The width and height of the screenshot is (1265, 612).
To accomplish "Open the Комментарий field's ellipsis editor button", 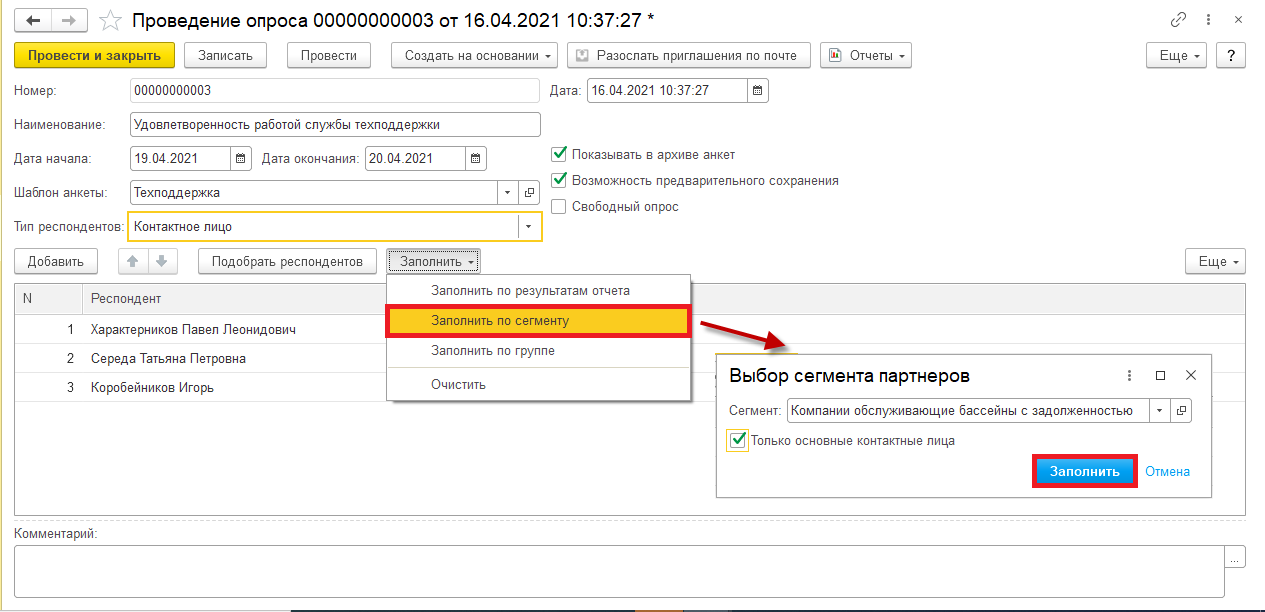I will pyautogui.click(x=1235, y=557).
